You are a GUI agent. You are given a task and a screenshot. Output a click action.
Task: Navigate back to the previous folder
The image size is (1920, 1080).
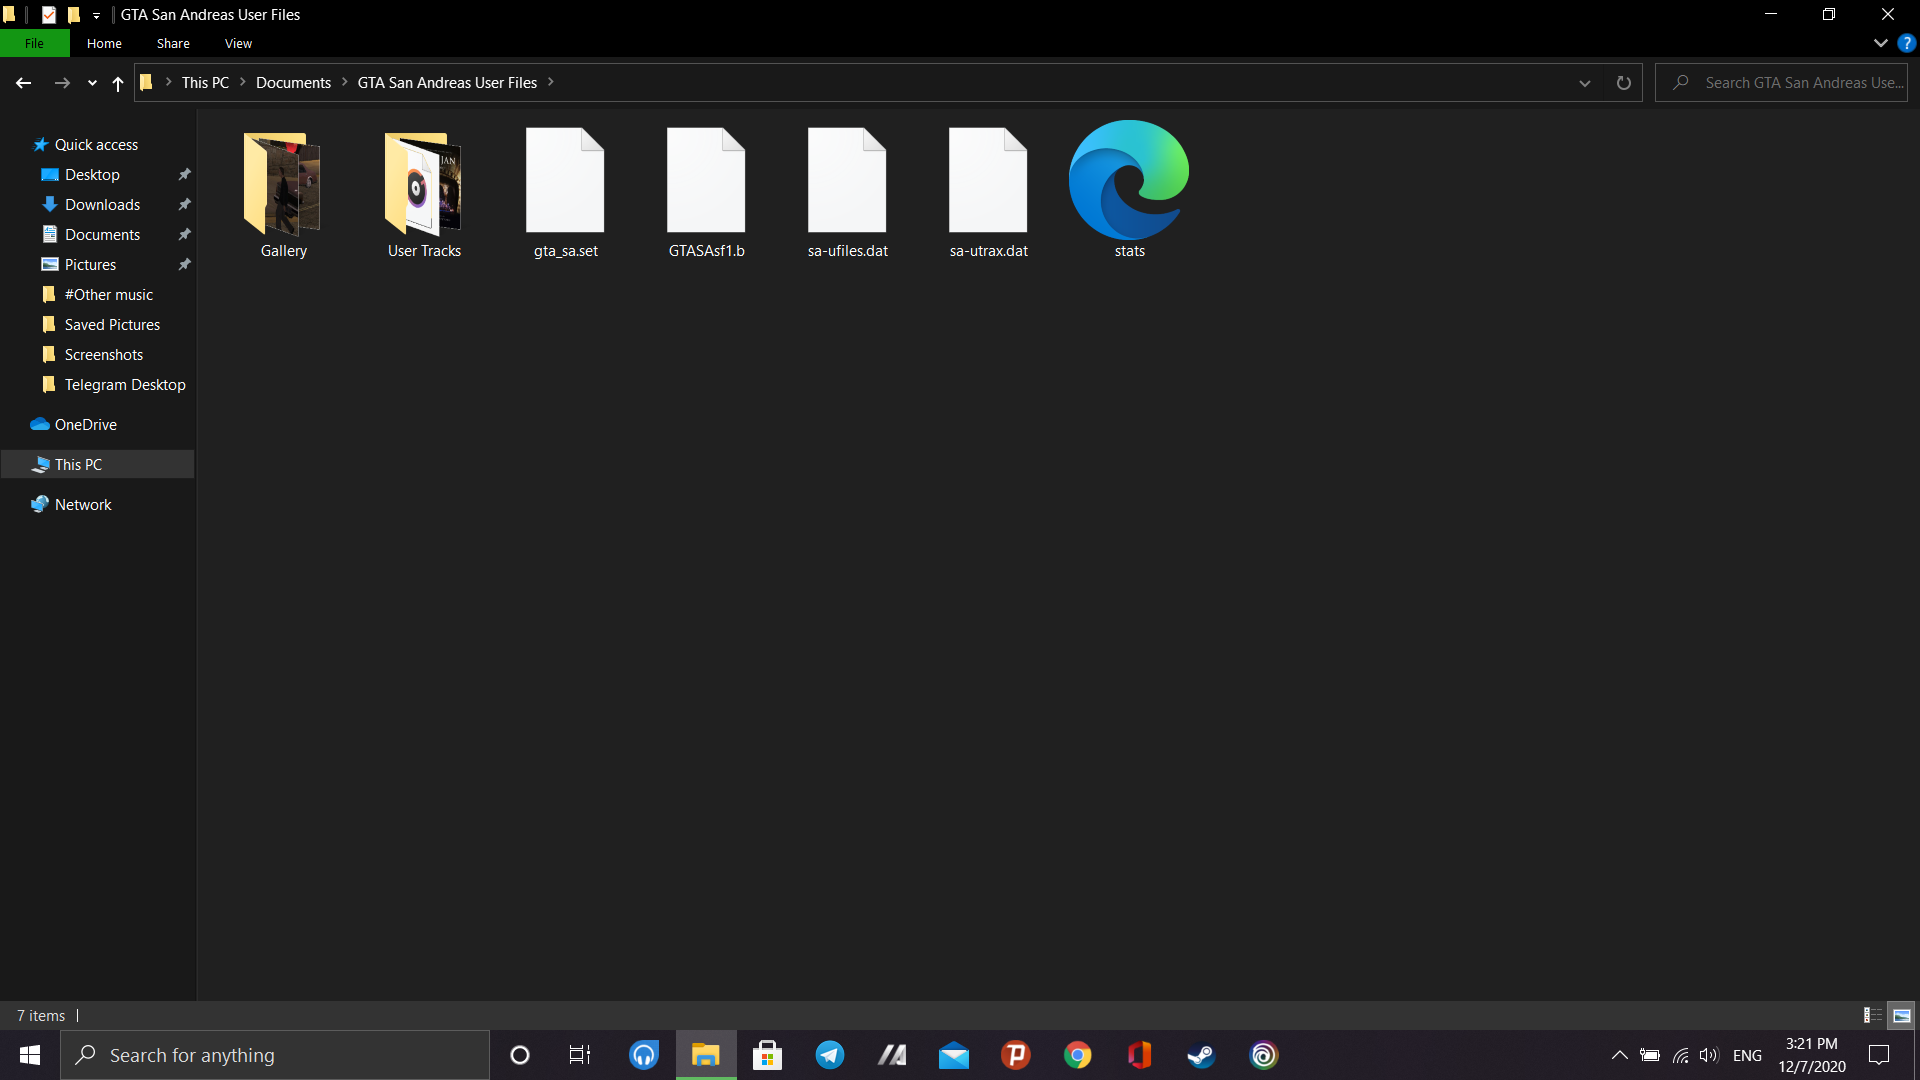point(24,83)
